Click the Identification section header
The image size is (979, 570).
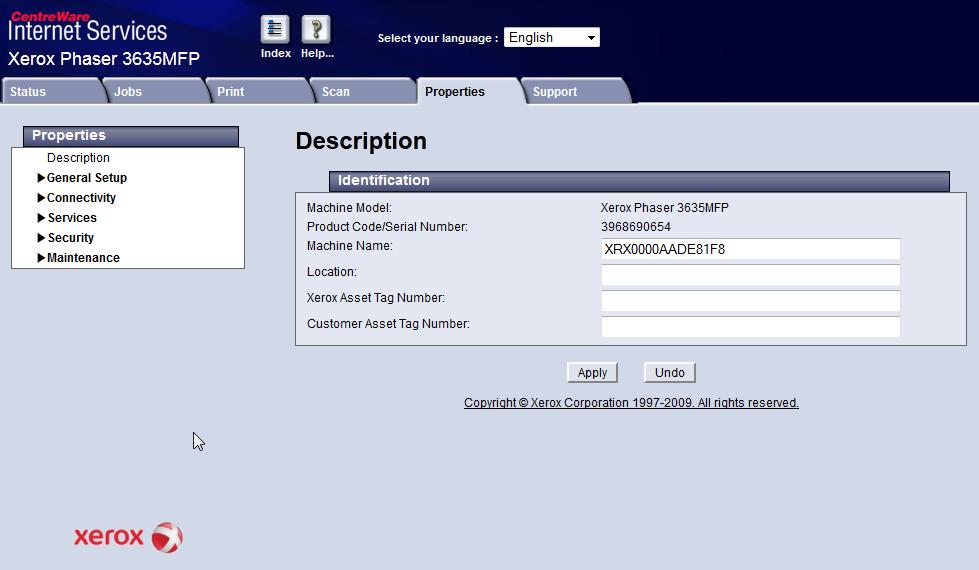639,181
